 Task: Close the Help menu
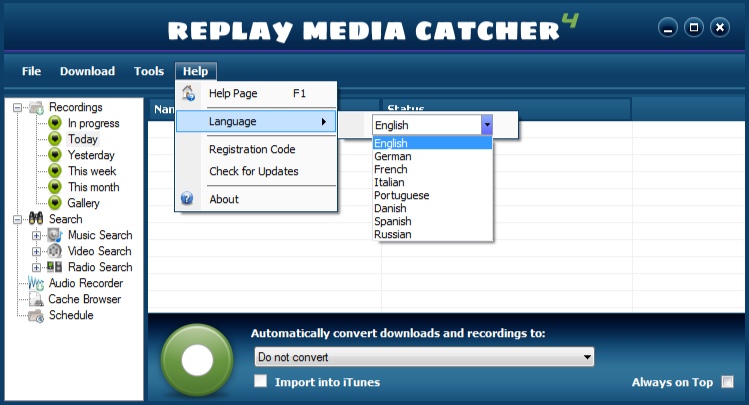pyautogui.click(x=195, y=71)
